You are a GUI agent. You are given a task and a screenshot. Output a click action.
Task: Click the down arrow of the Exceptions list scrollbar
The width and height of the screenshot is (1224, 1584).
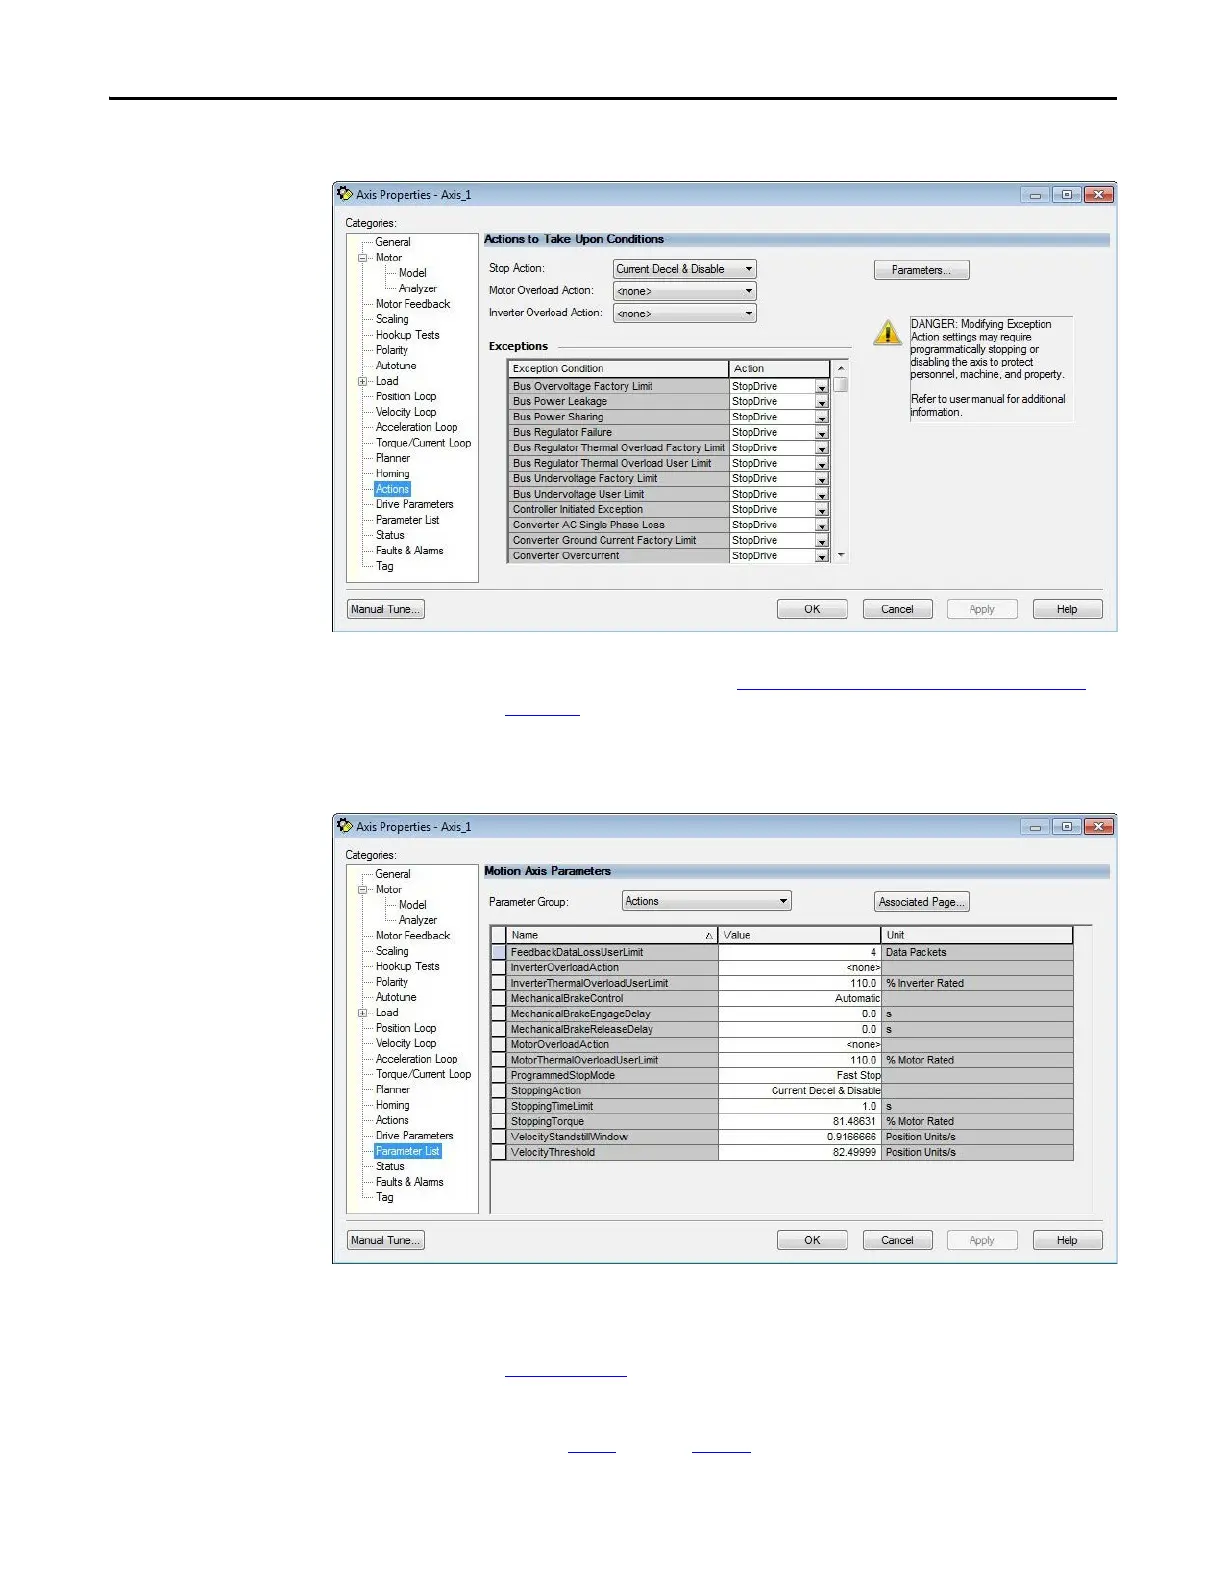coord(841,555)
